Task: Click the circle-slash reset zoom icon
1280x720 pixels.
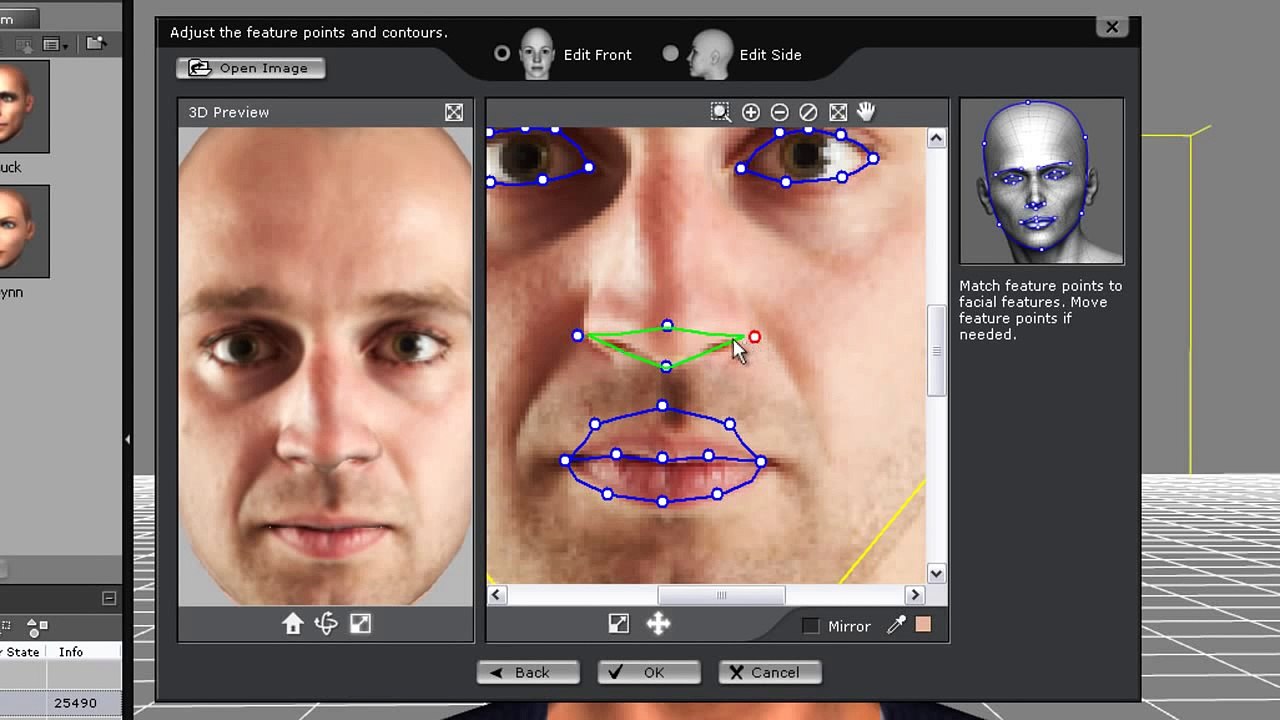Action: [x=808, y=112]
